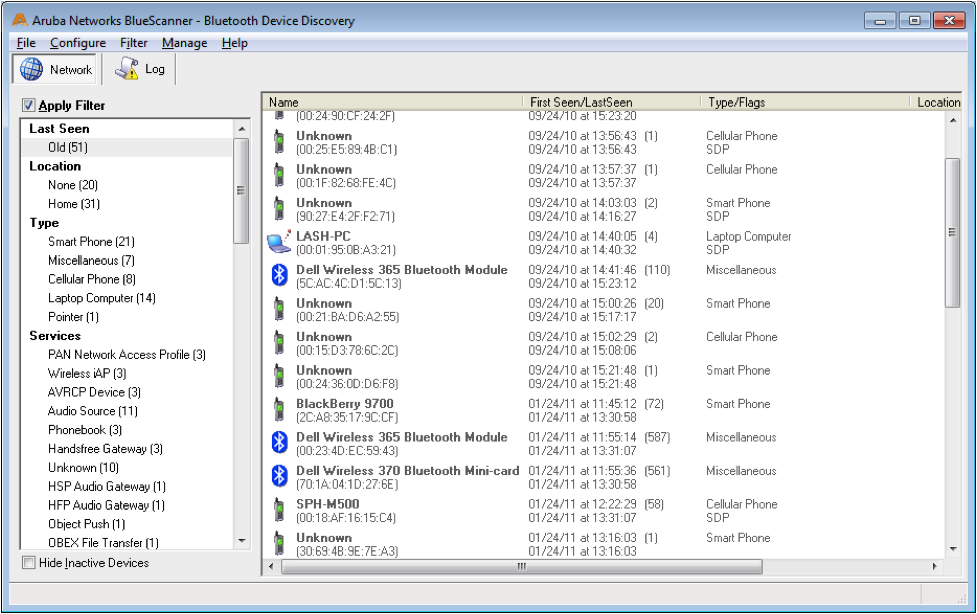The image size is (977, 614).
Task: Click filter panel scroll down arrow
Action: pyautogui.click(x=242, y=541)
